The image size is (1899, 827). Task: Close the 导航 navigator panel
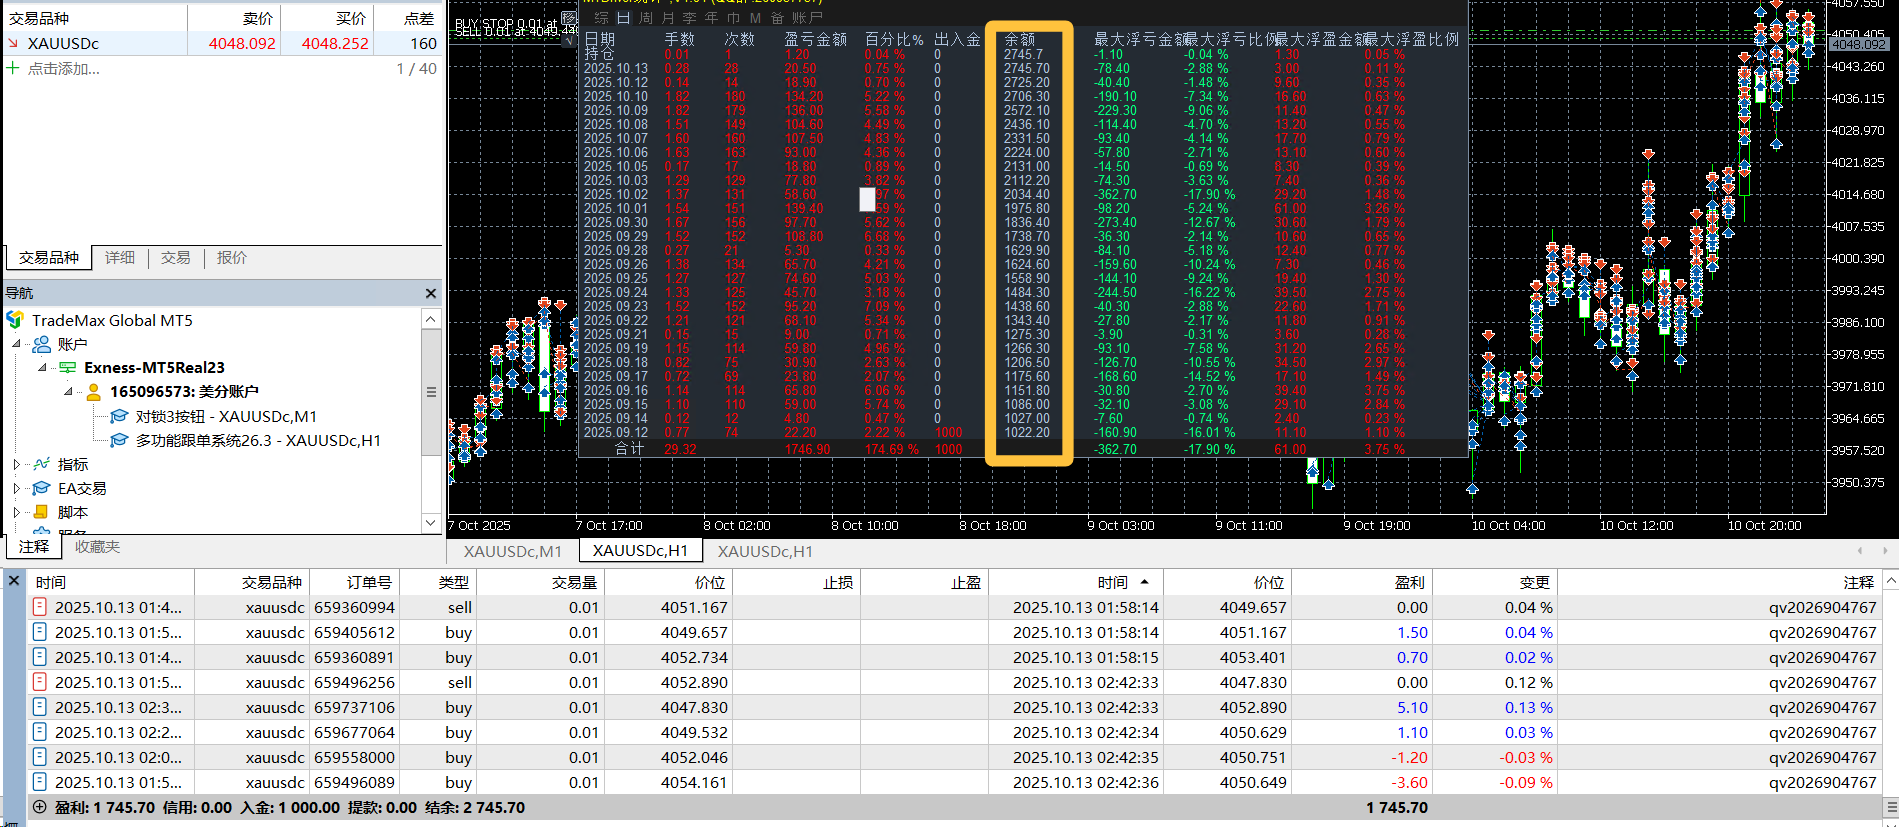coord(431,293)
